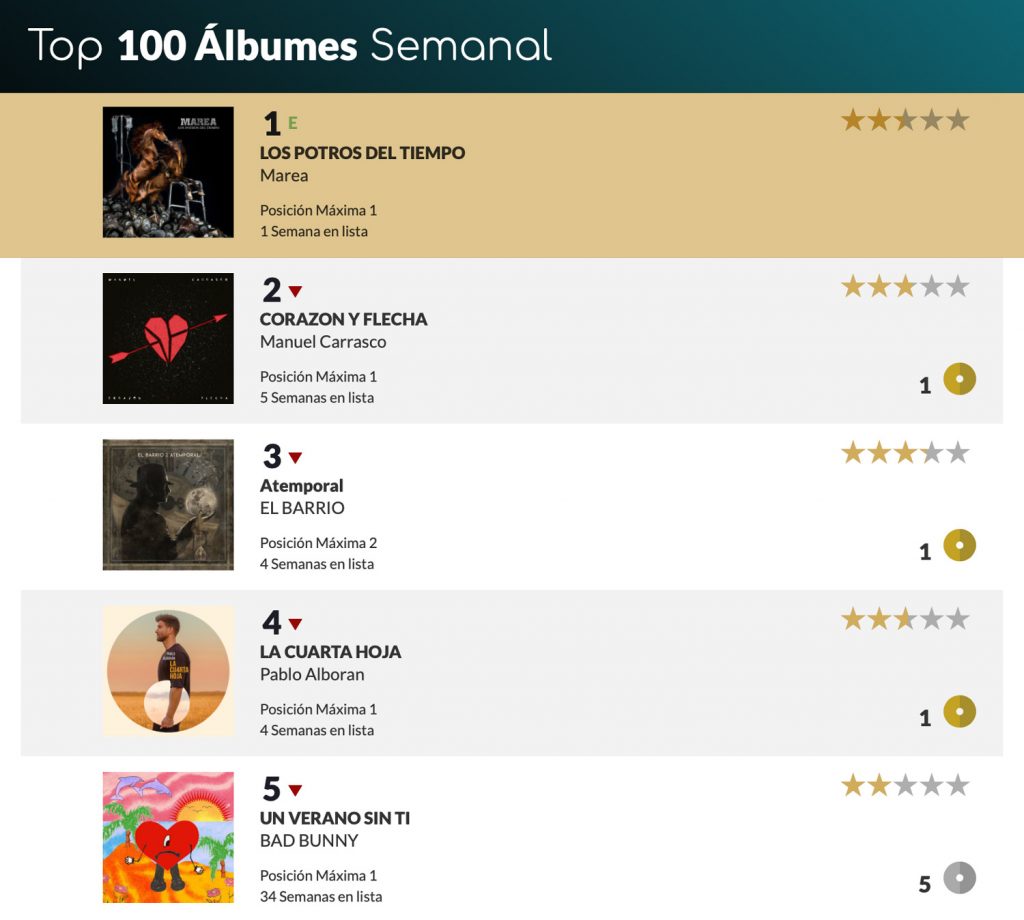
Task: Click the red down arrow beside position 3
Action: point(295,458)
